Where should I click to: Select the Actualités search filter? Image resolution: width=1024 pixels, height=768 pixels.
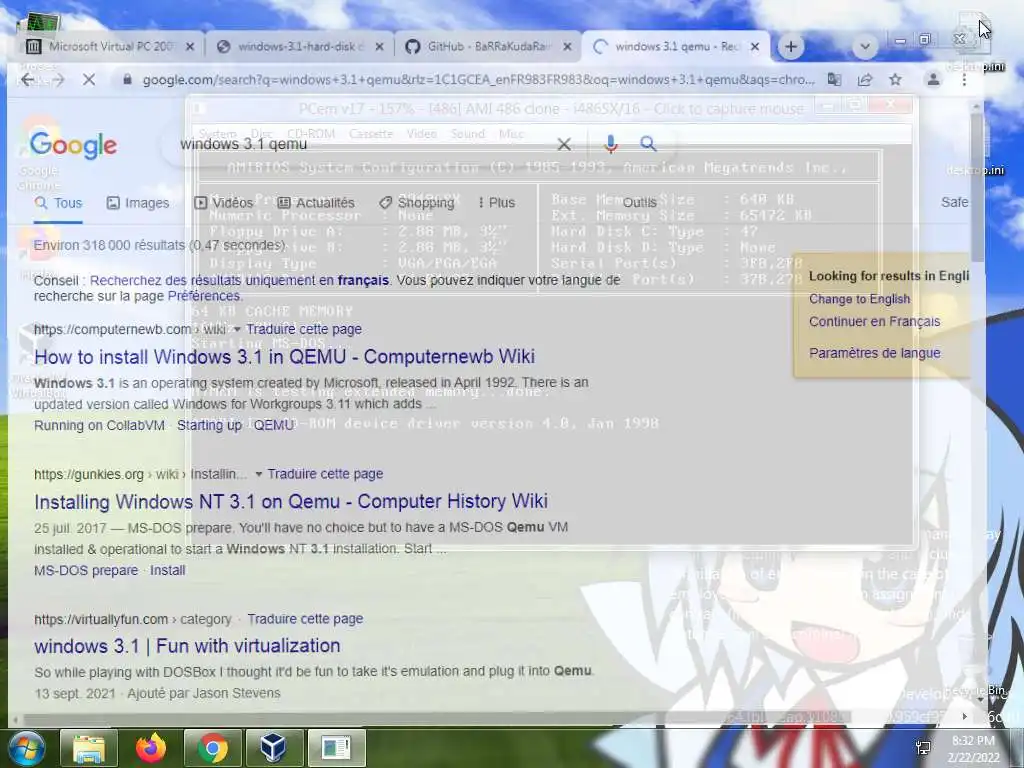[316, 203]
